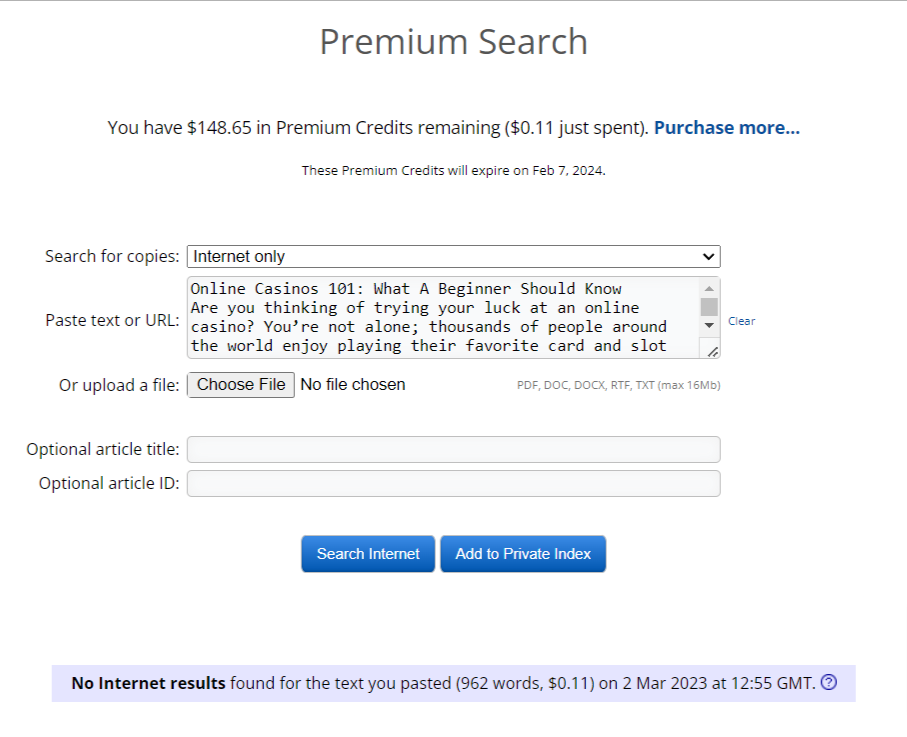Clear the pasted text with the Clear link

click(x=742, y=321)
